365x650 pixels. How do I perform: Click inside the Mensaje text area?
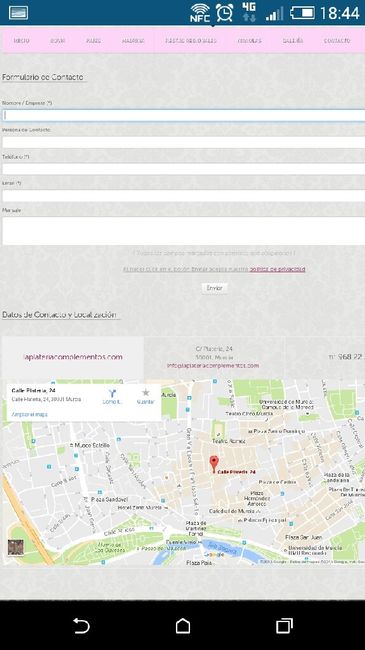click(183, 230)
